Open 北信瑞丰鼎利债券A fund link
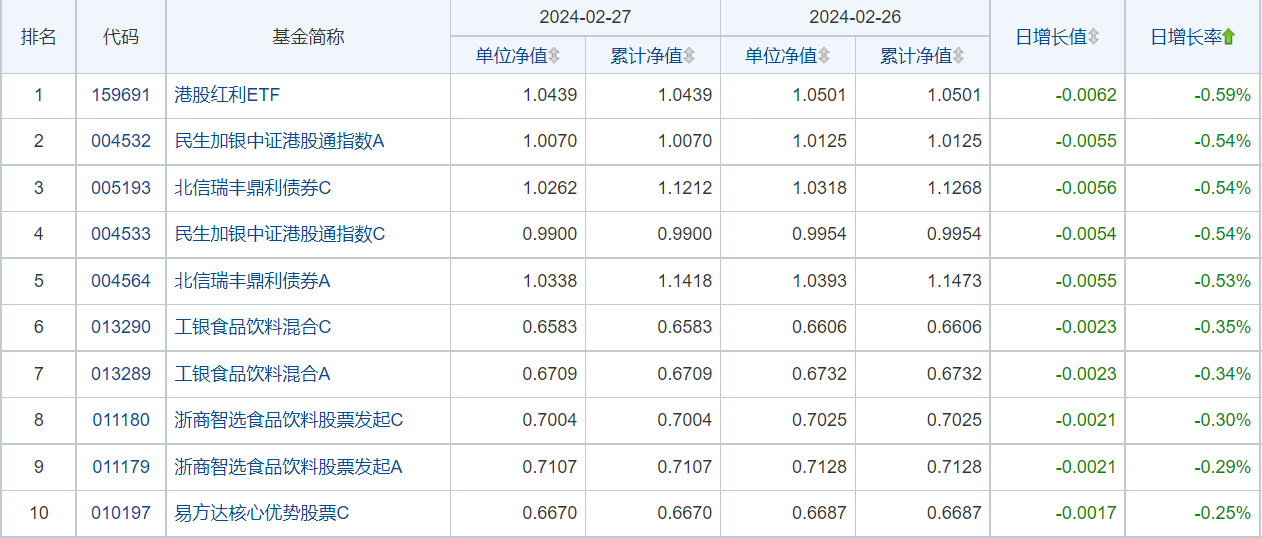 253,281
